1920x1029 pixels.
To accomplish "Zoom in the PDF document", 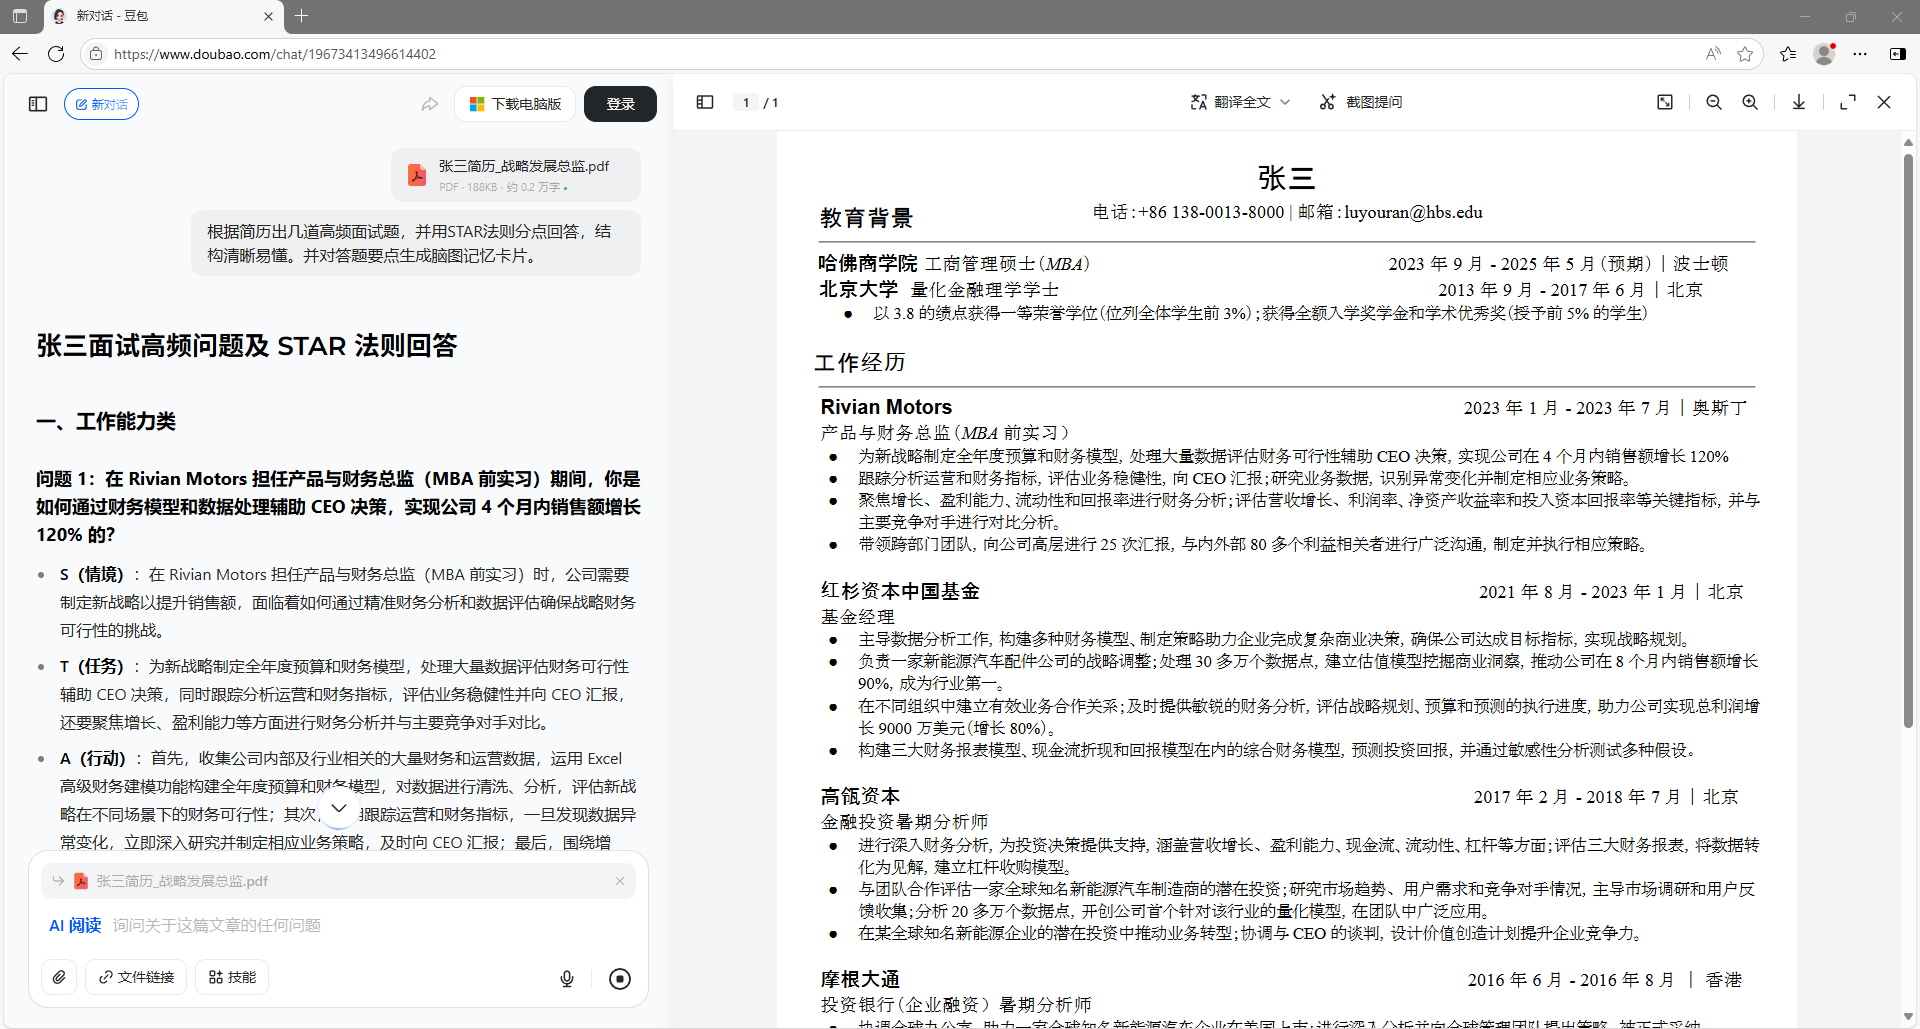I will pyautogui.click(x=1750, y=102).
